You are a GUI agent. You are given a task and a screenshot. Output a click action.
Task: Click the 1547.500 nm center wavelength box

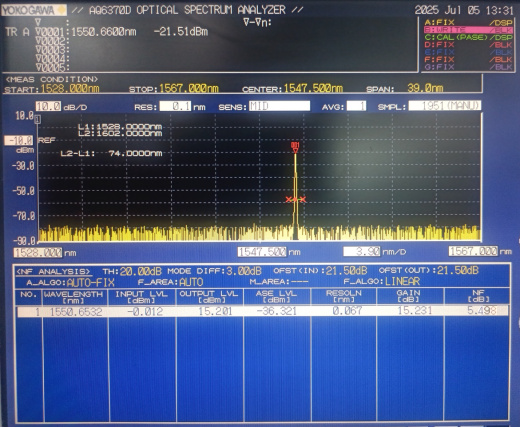262,252
